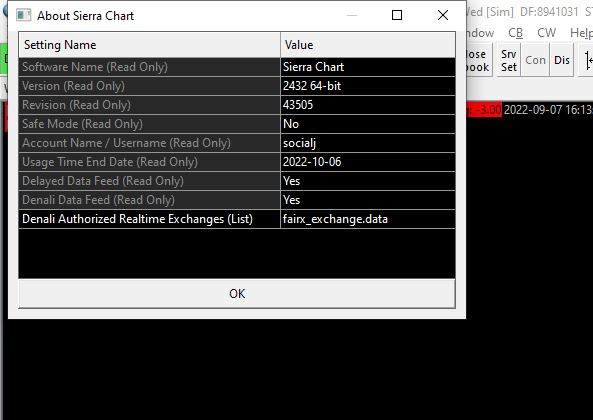
Task: Open the CB menu in main window
Action: pos(515,33)
